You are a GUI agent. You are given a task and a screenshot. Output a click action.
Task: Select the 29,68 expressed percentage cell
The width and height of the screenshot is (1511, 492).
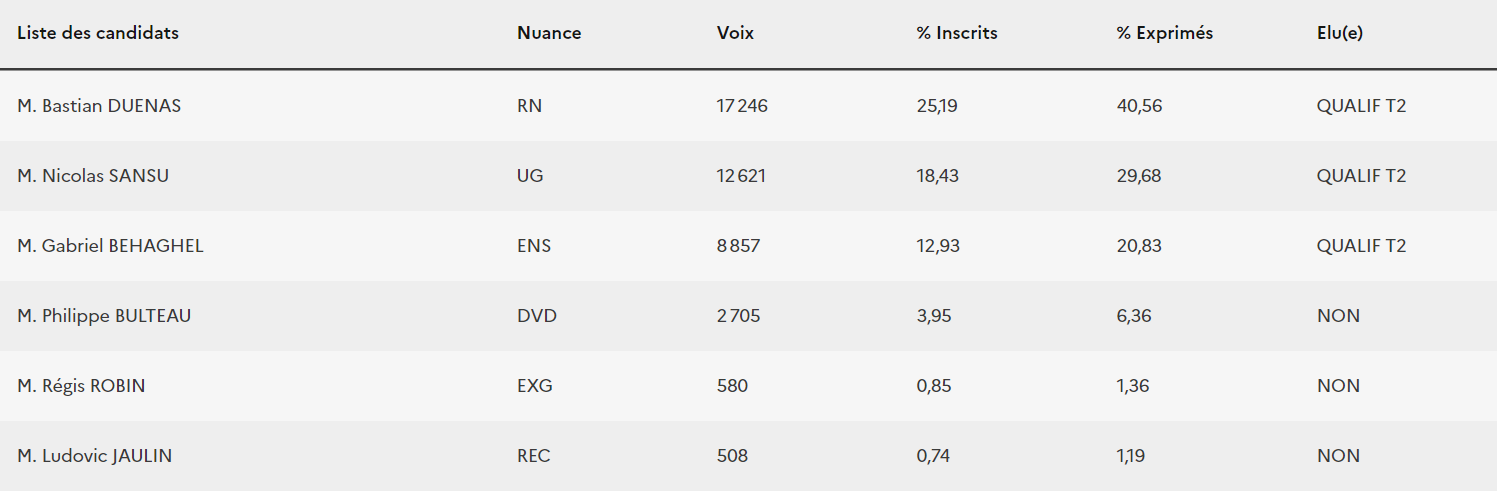[x=1139, y=175]
